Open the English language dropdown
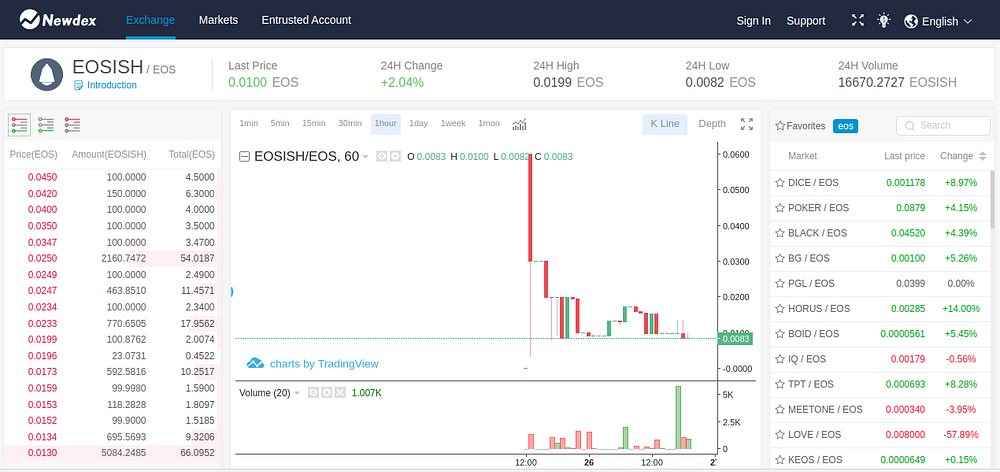Screen dimensions: 1000x472 [x=946, y=21]
